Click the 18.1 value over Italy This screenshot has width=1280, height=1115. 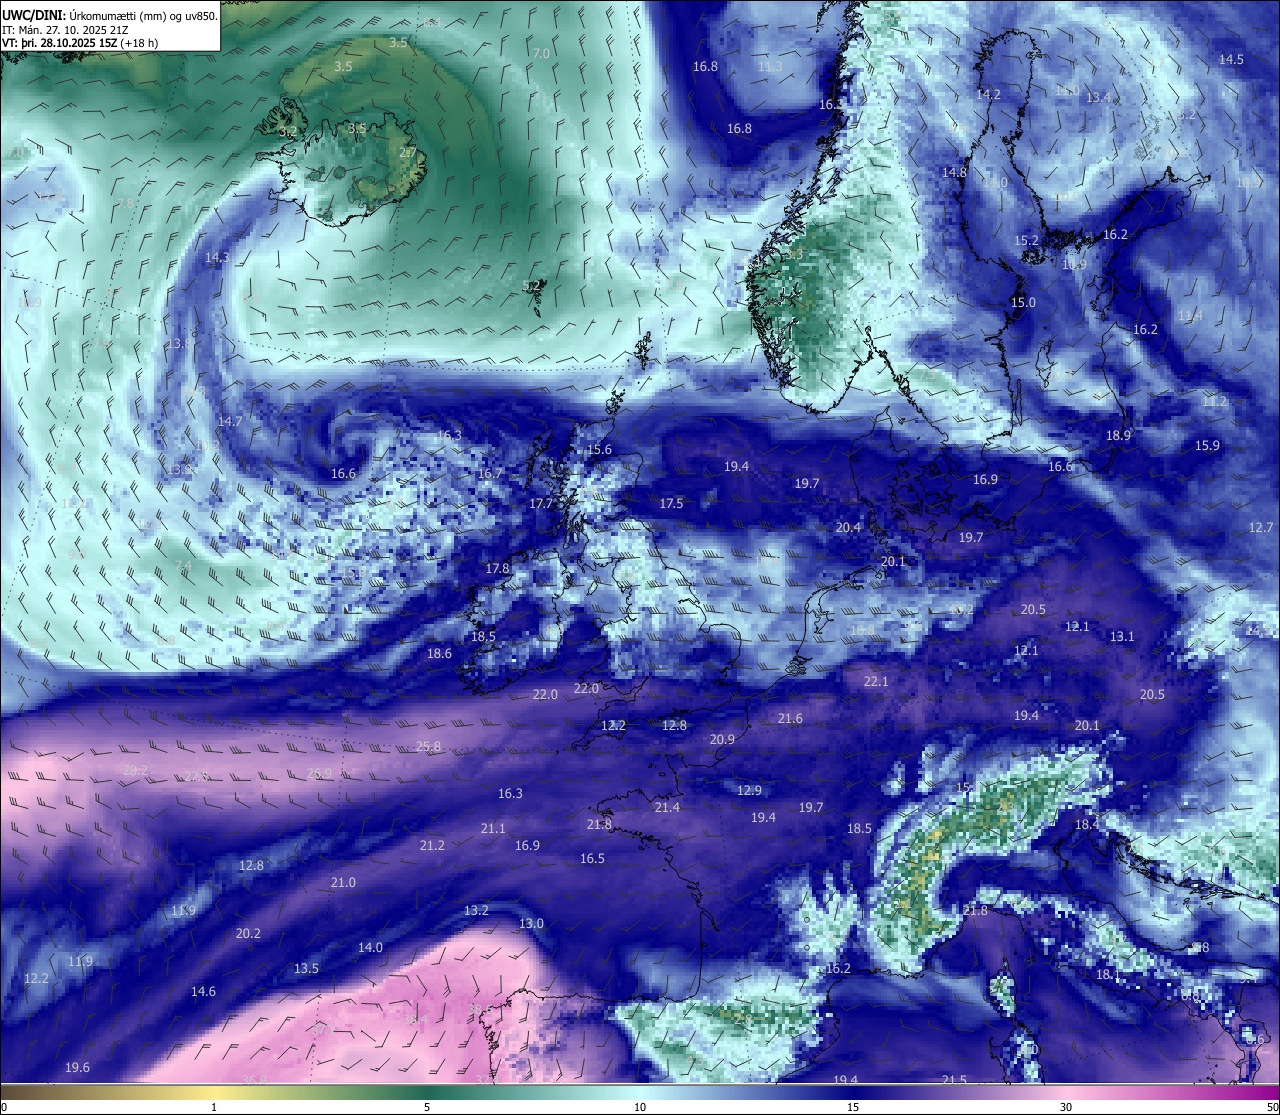click(x=1108, y=974)
